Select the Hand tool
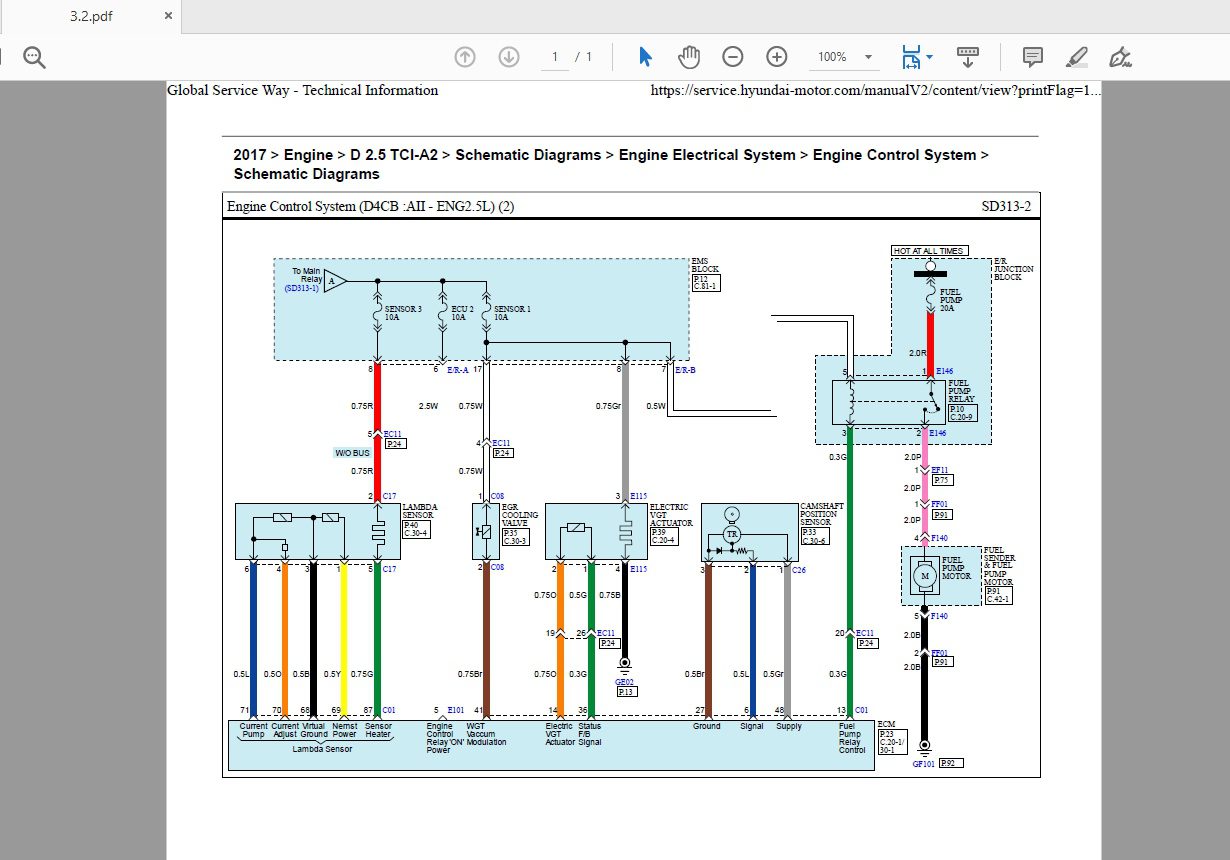1230x860 pixels. click(689, 57)
